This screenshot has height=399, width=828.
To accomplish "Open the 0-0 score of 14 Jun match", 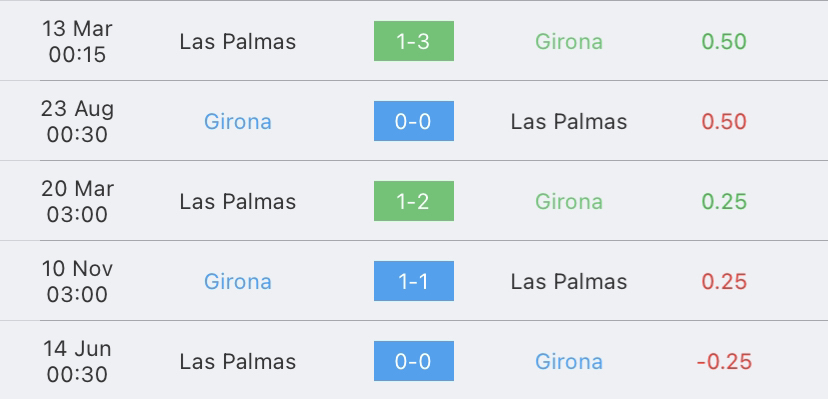I will click(413, 361).
